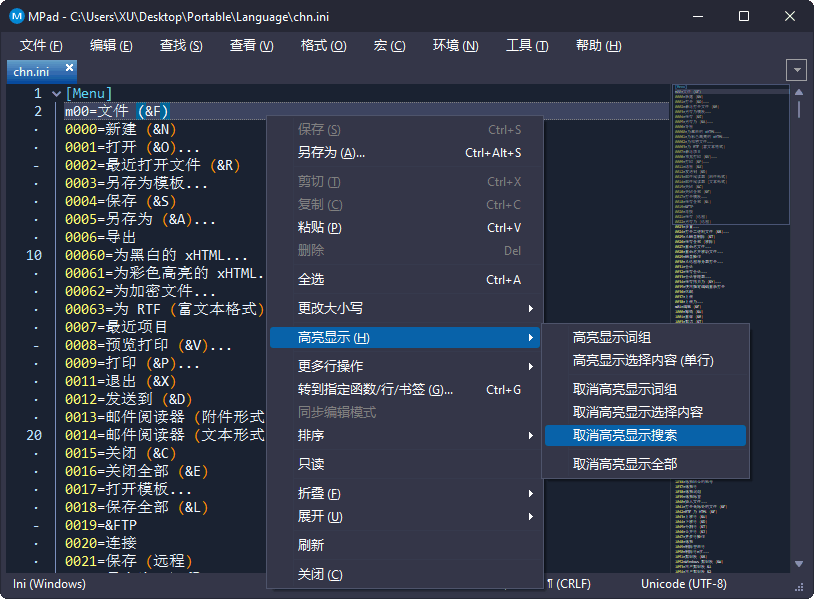Expand the 更多行操作 submenu

coord(405,366)
